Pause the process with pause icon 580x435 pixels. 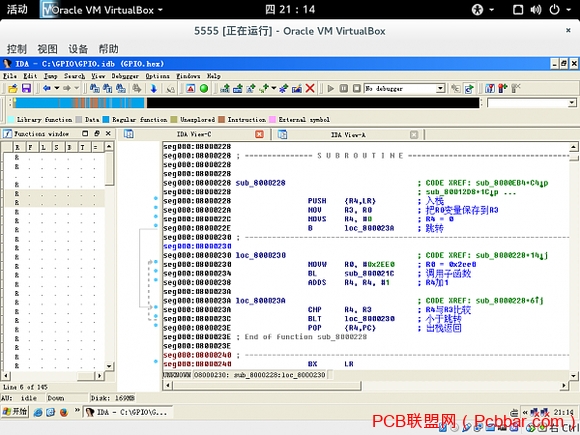coord(344,88)
